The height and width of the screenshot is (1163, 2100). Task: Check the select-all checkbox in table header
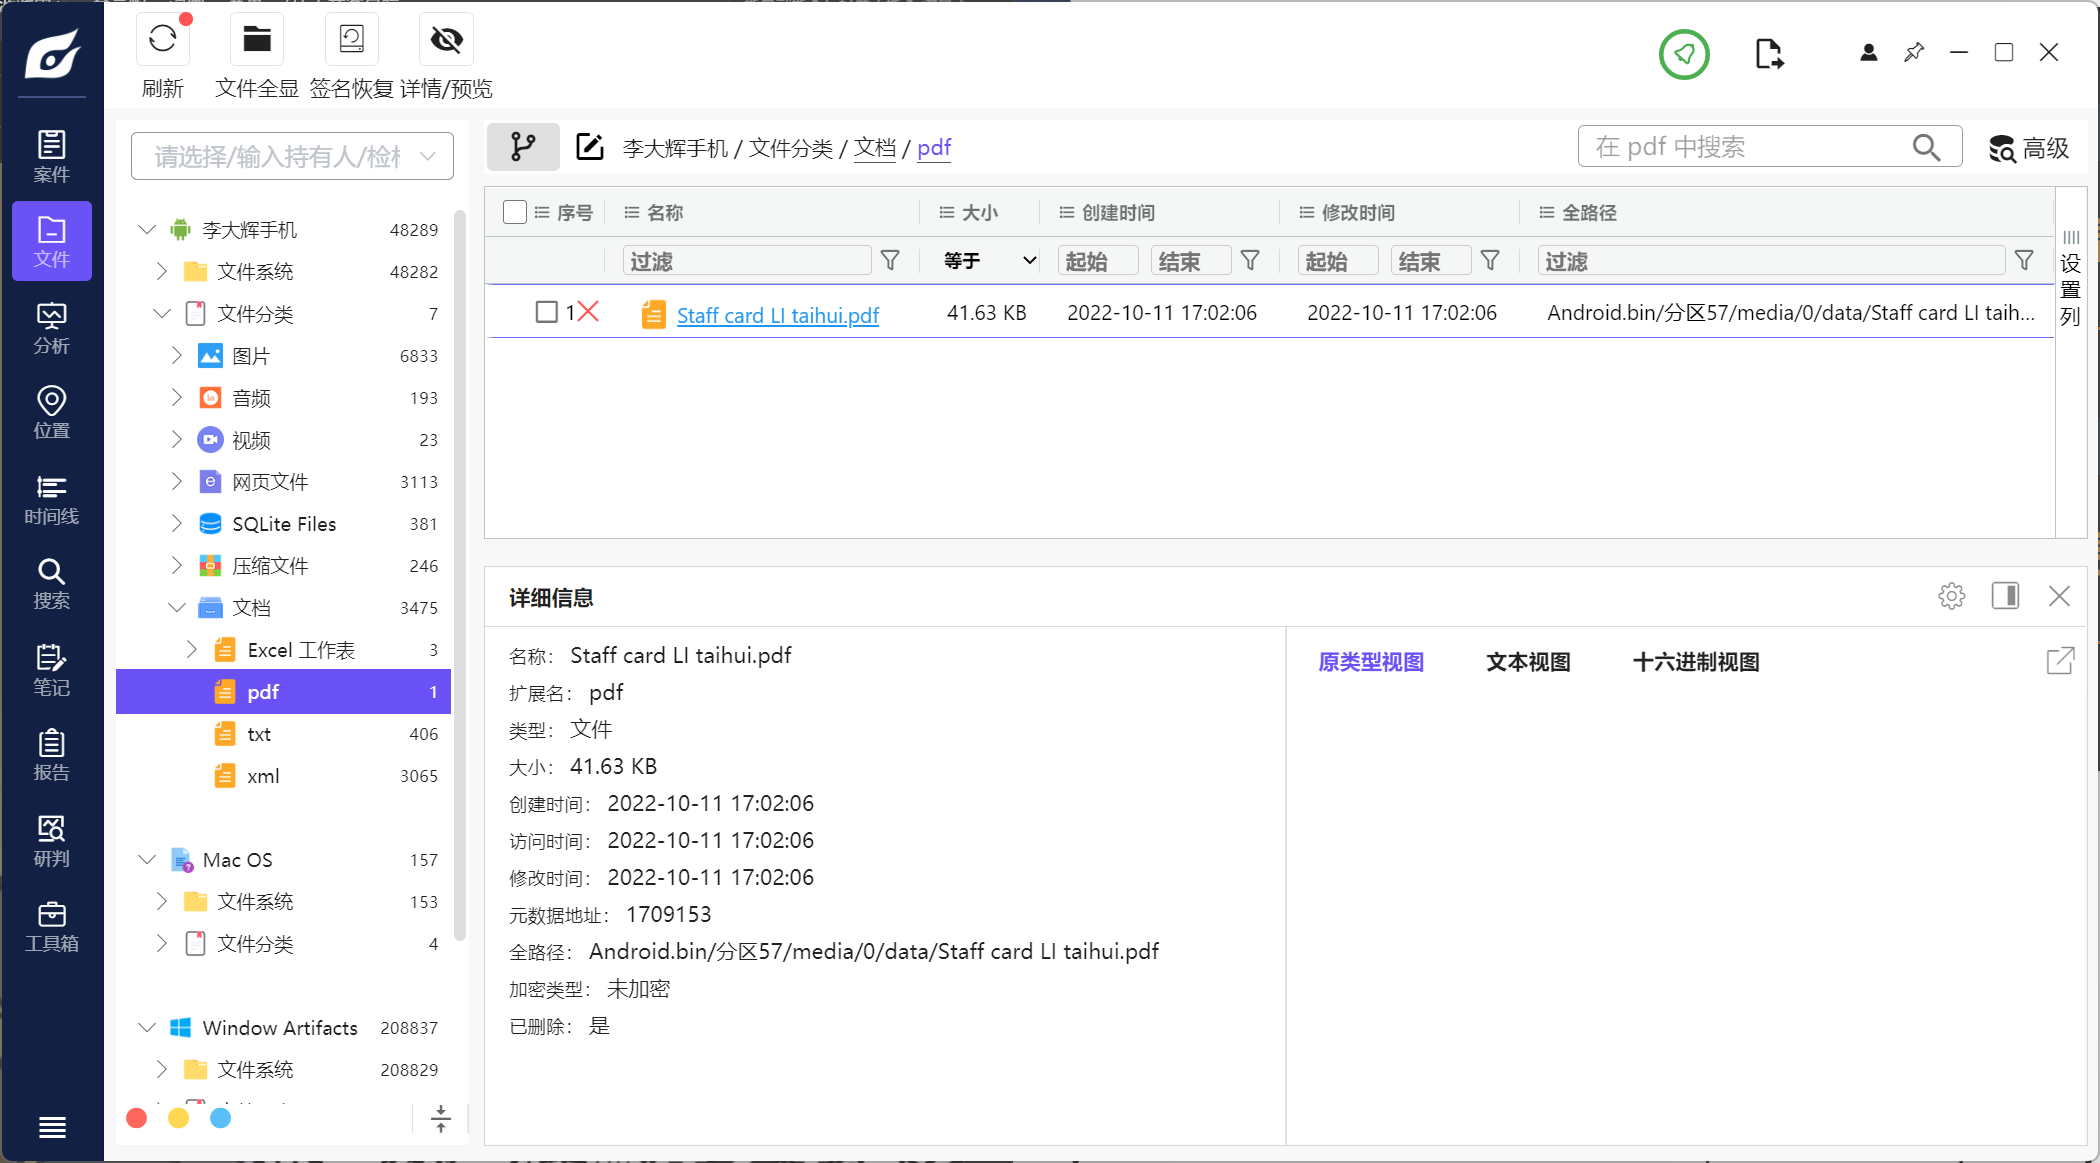pos(515,212)
